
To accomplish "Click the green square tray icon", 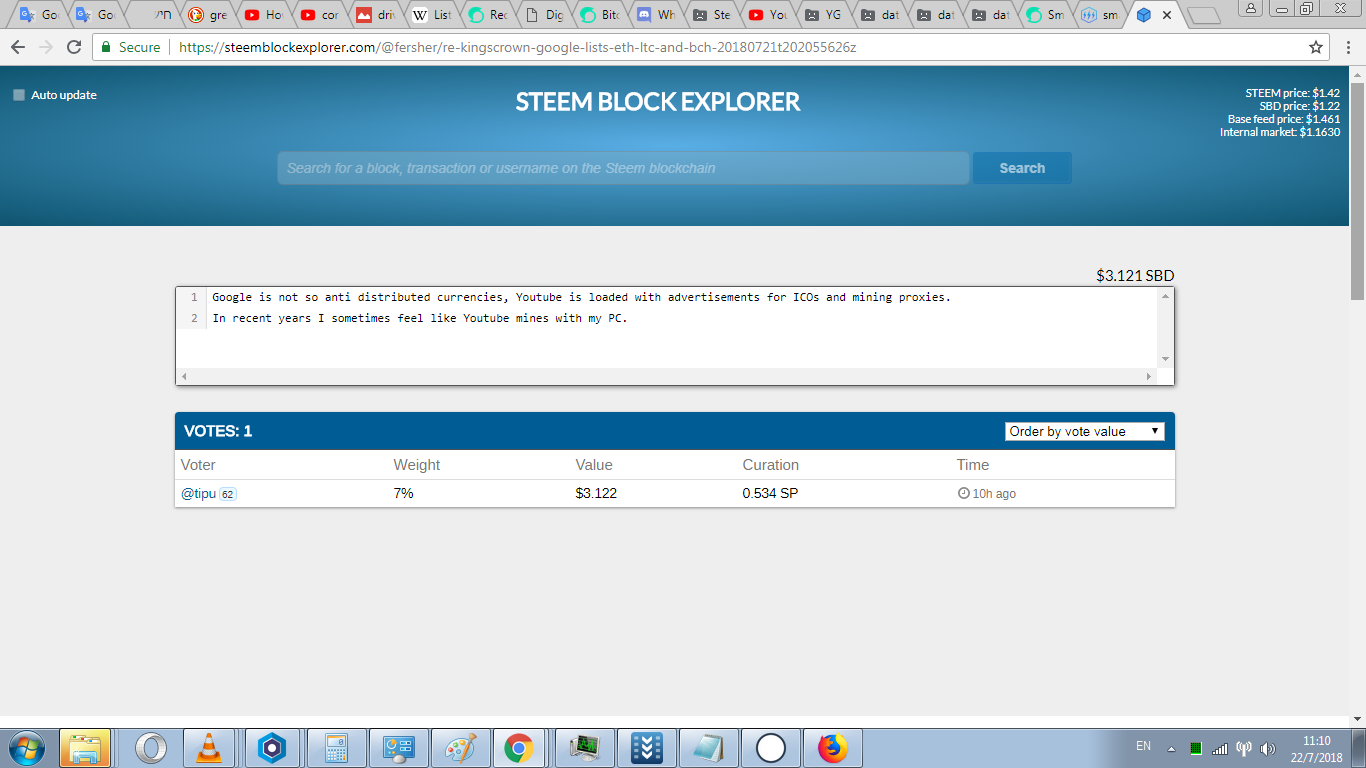I will click(1195, 748).
